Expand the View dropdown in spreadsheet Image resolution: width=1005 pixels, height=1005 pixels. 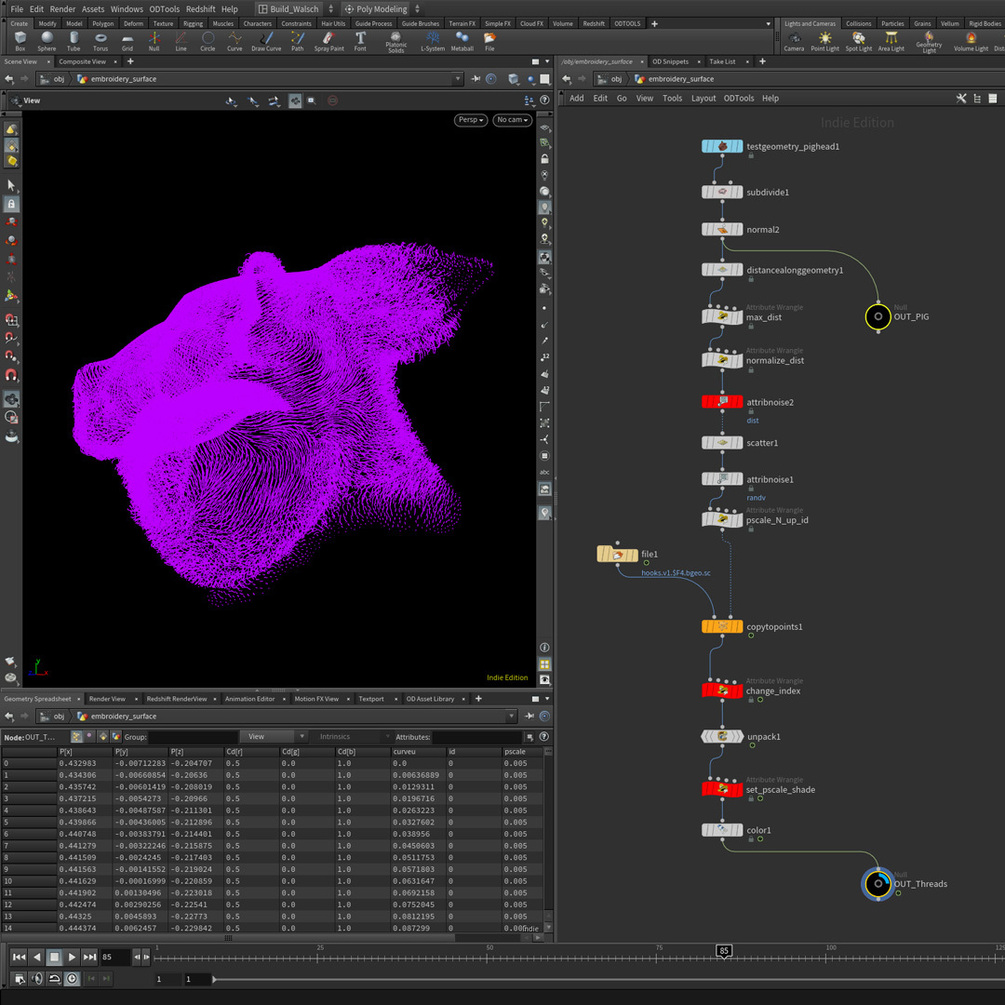coord(270,737)
